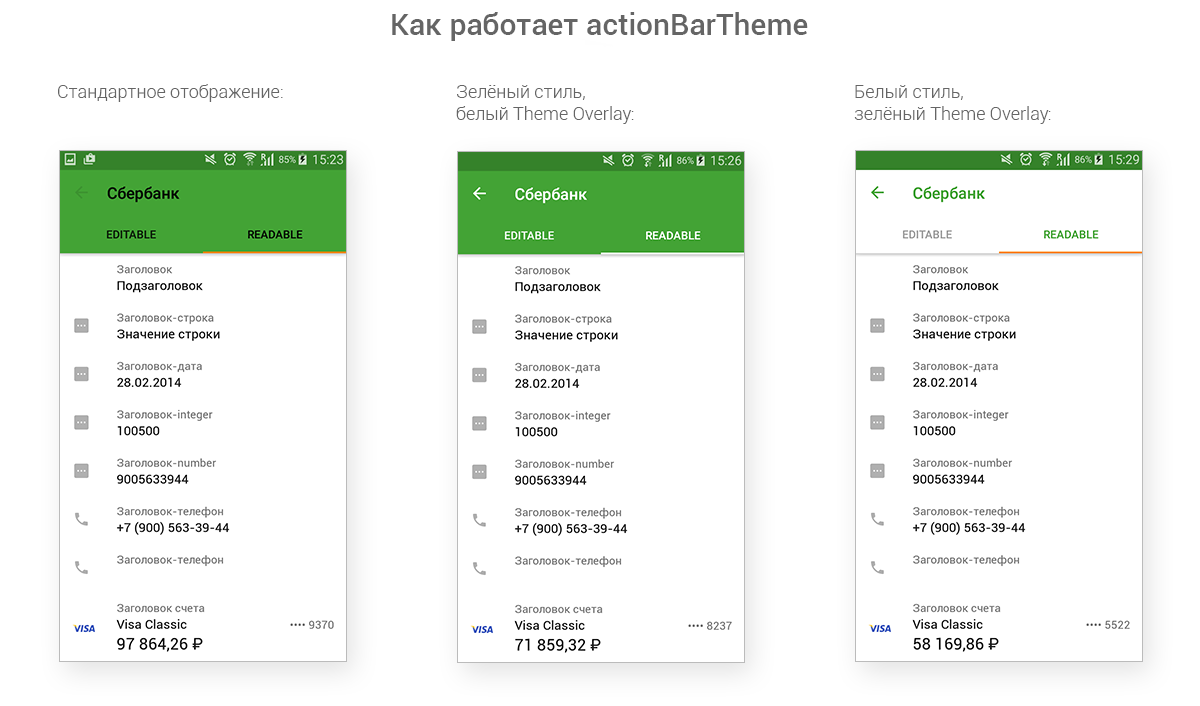Screen dimensions: 1200x706
Task: Select READABLE tab in the 15:26 phone
Action: (x=673, y=236)
